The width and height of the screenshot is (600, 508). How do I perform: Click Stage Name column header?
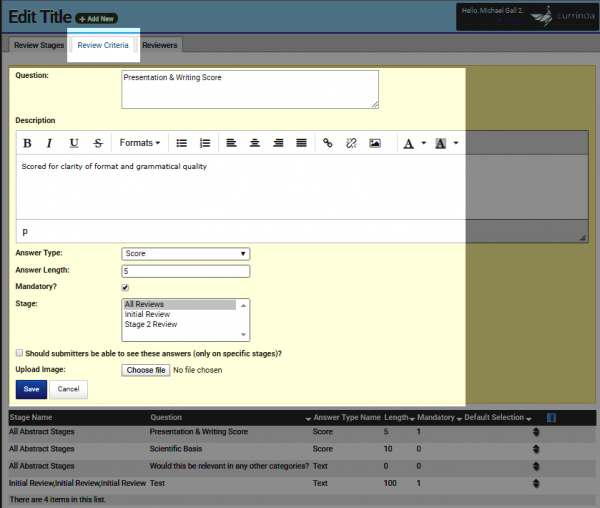point(31,417)
